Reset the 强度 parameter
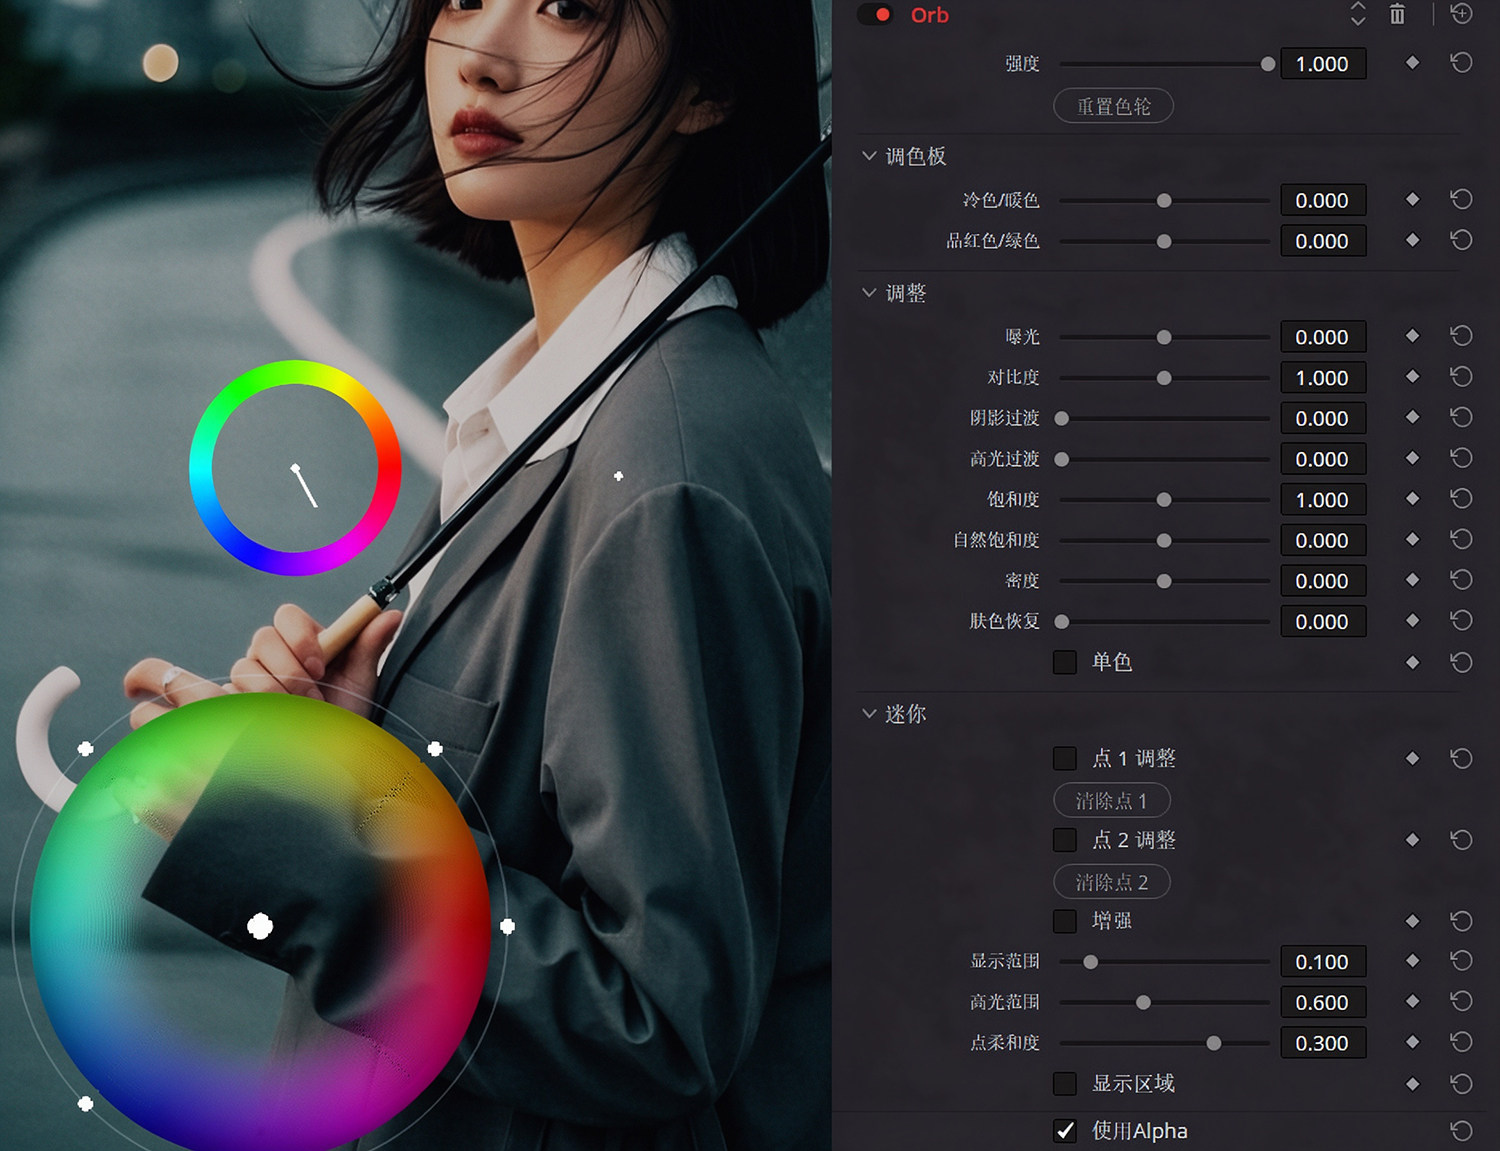Screen dimensions: 1500x1151 [1461, 63]
